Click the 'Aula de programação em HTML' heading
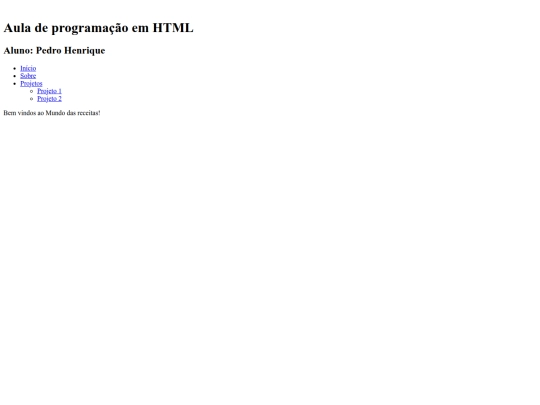Viewport: 540px width, 405px height. (98, 28)
